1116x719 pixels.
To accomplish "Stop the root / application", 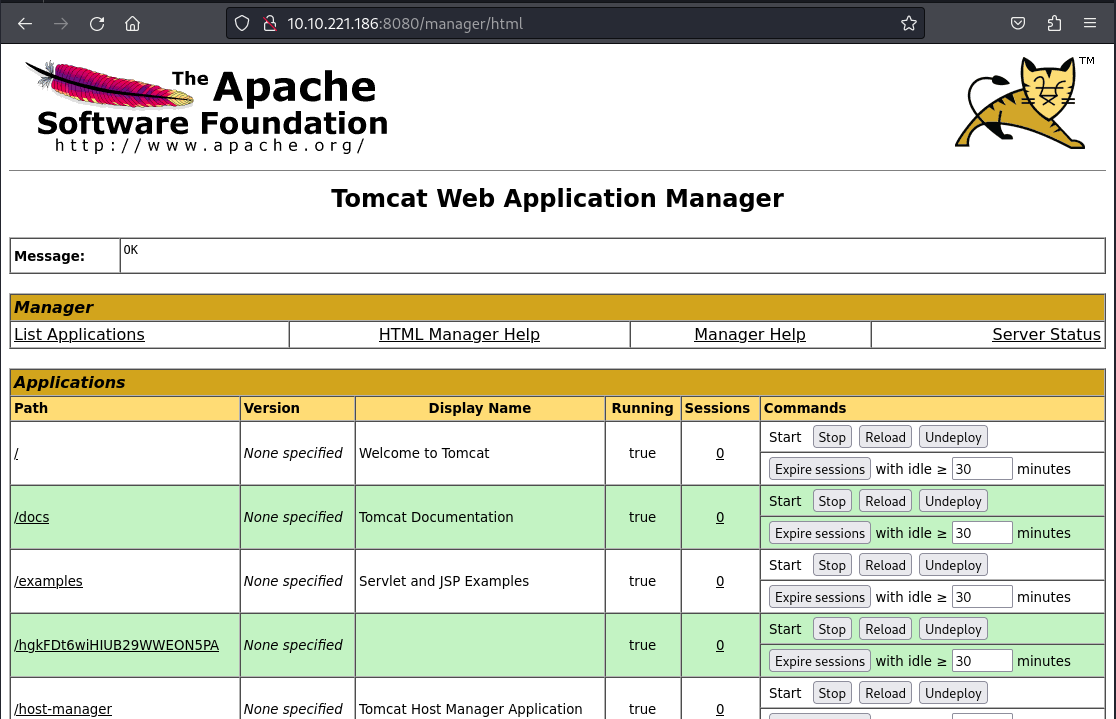I will pyautogui.click(x=832, y=437).
